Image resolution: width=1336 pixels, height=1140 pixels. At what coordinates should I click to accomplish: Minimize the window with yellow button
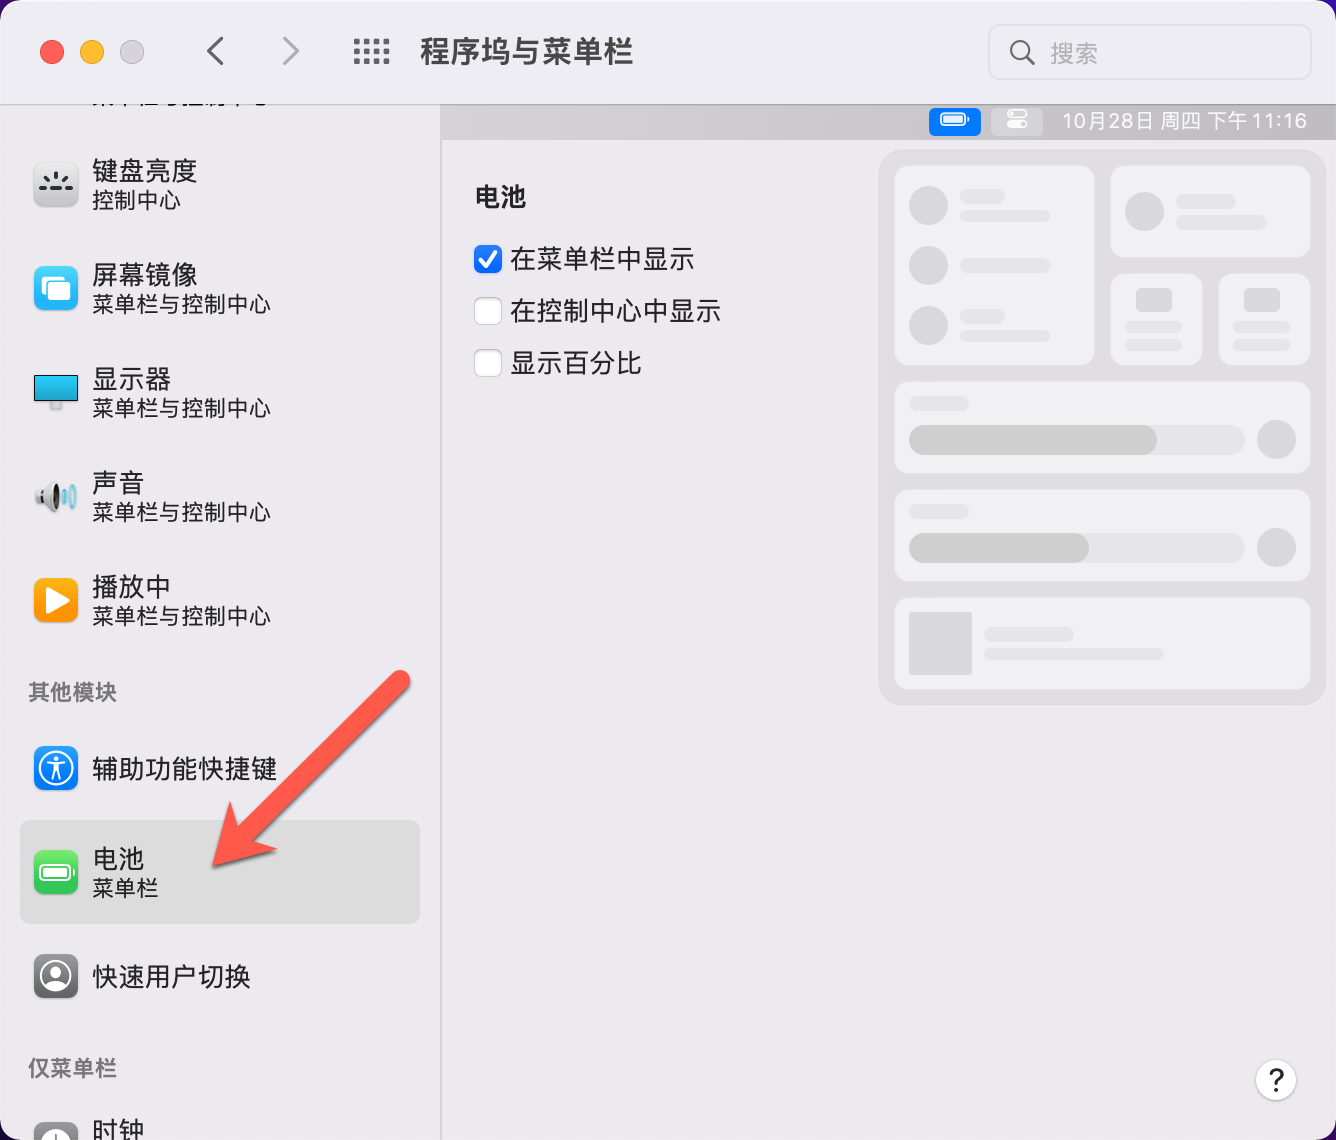point(92,52)
